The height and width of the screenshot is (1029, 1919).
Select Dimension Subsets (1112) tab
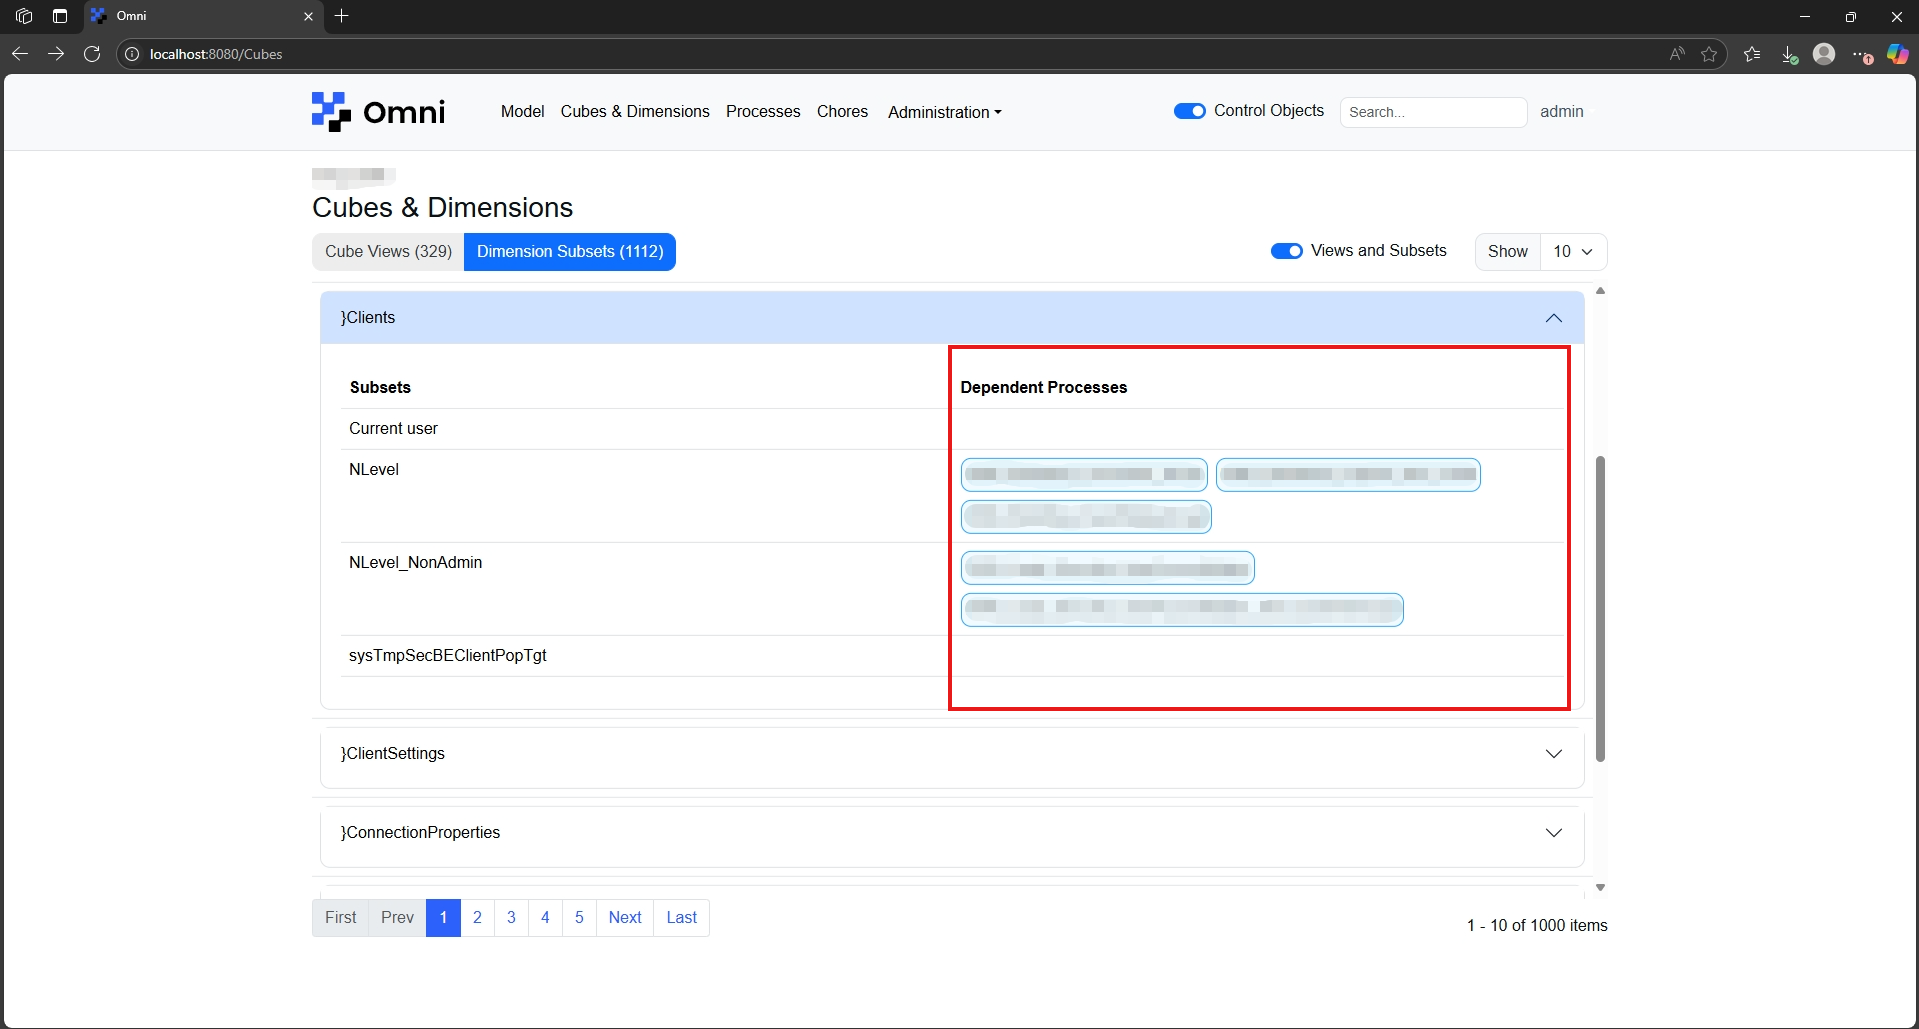point(570,252)
